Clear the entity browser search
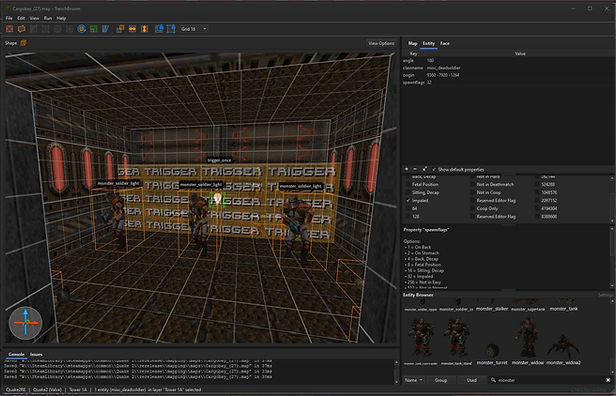Image resolution: width=616 pixels, height=396 pixels. click(x=609, y=380)
